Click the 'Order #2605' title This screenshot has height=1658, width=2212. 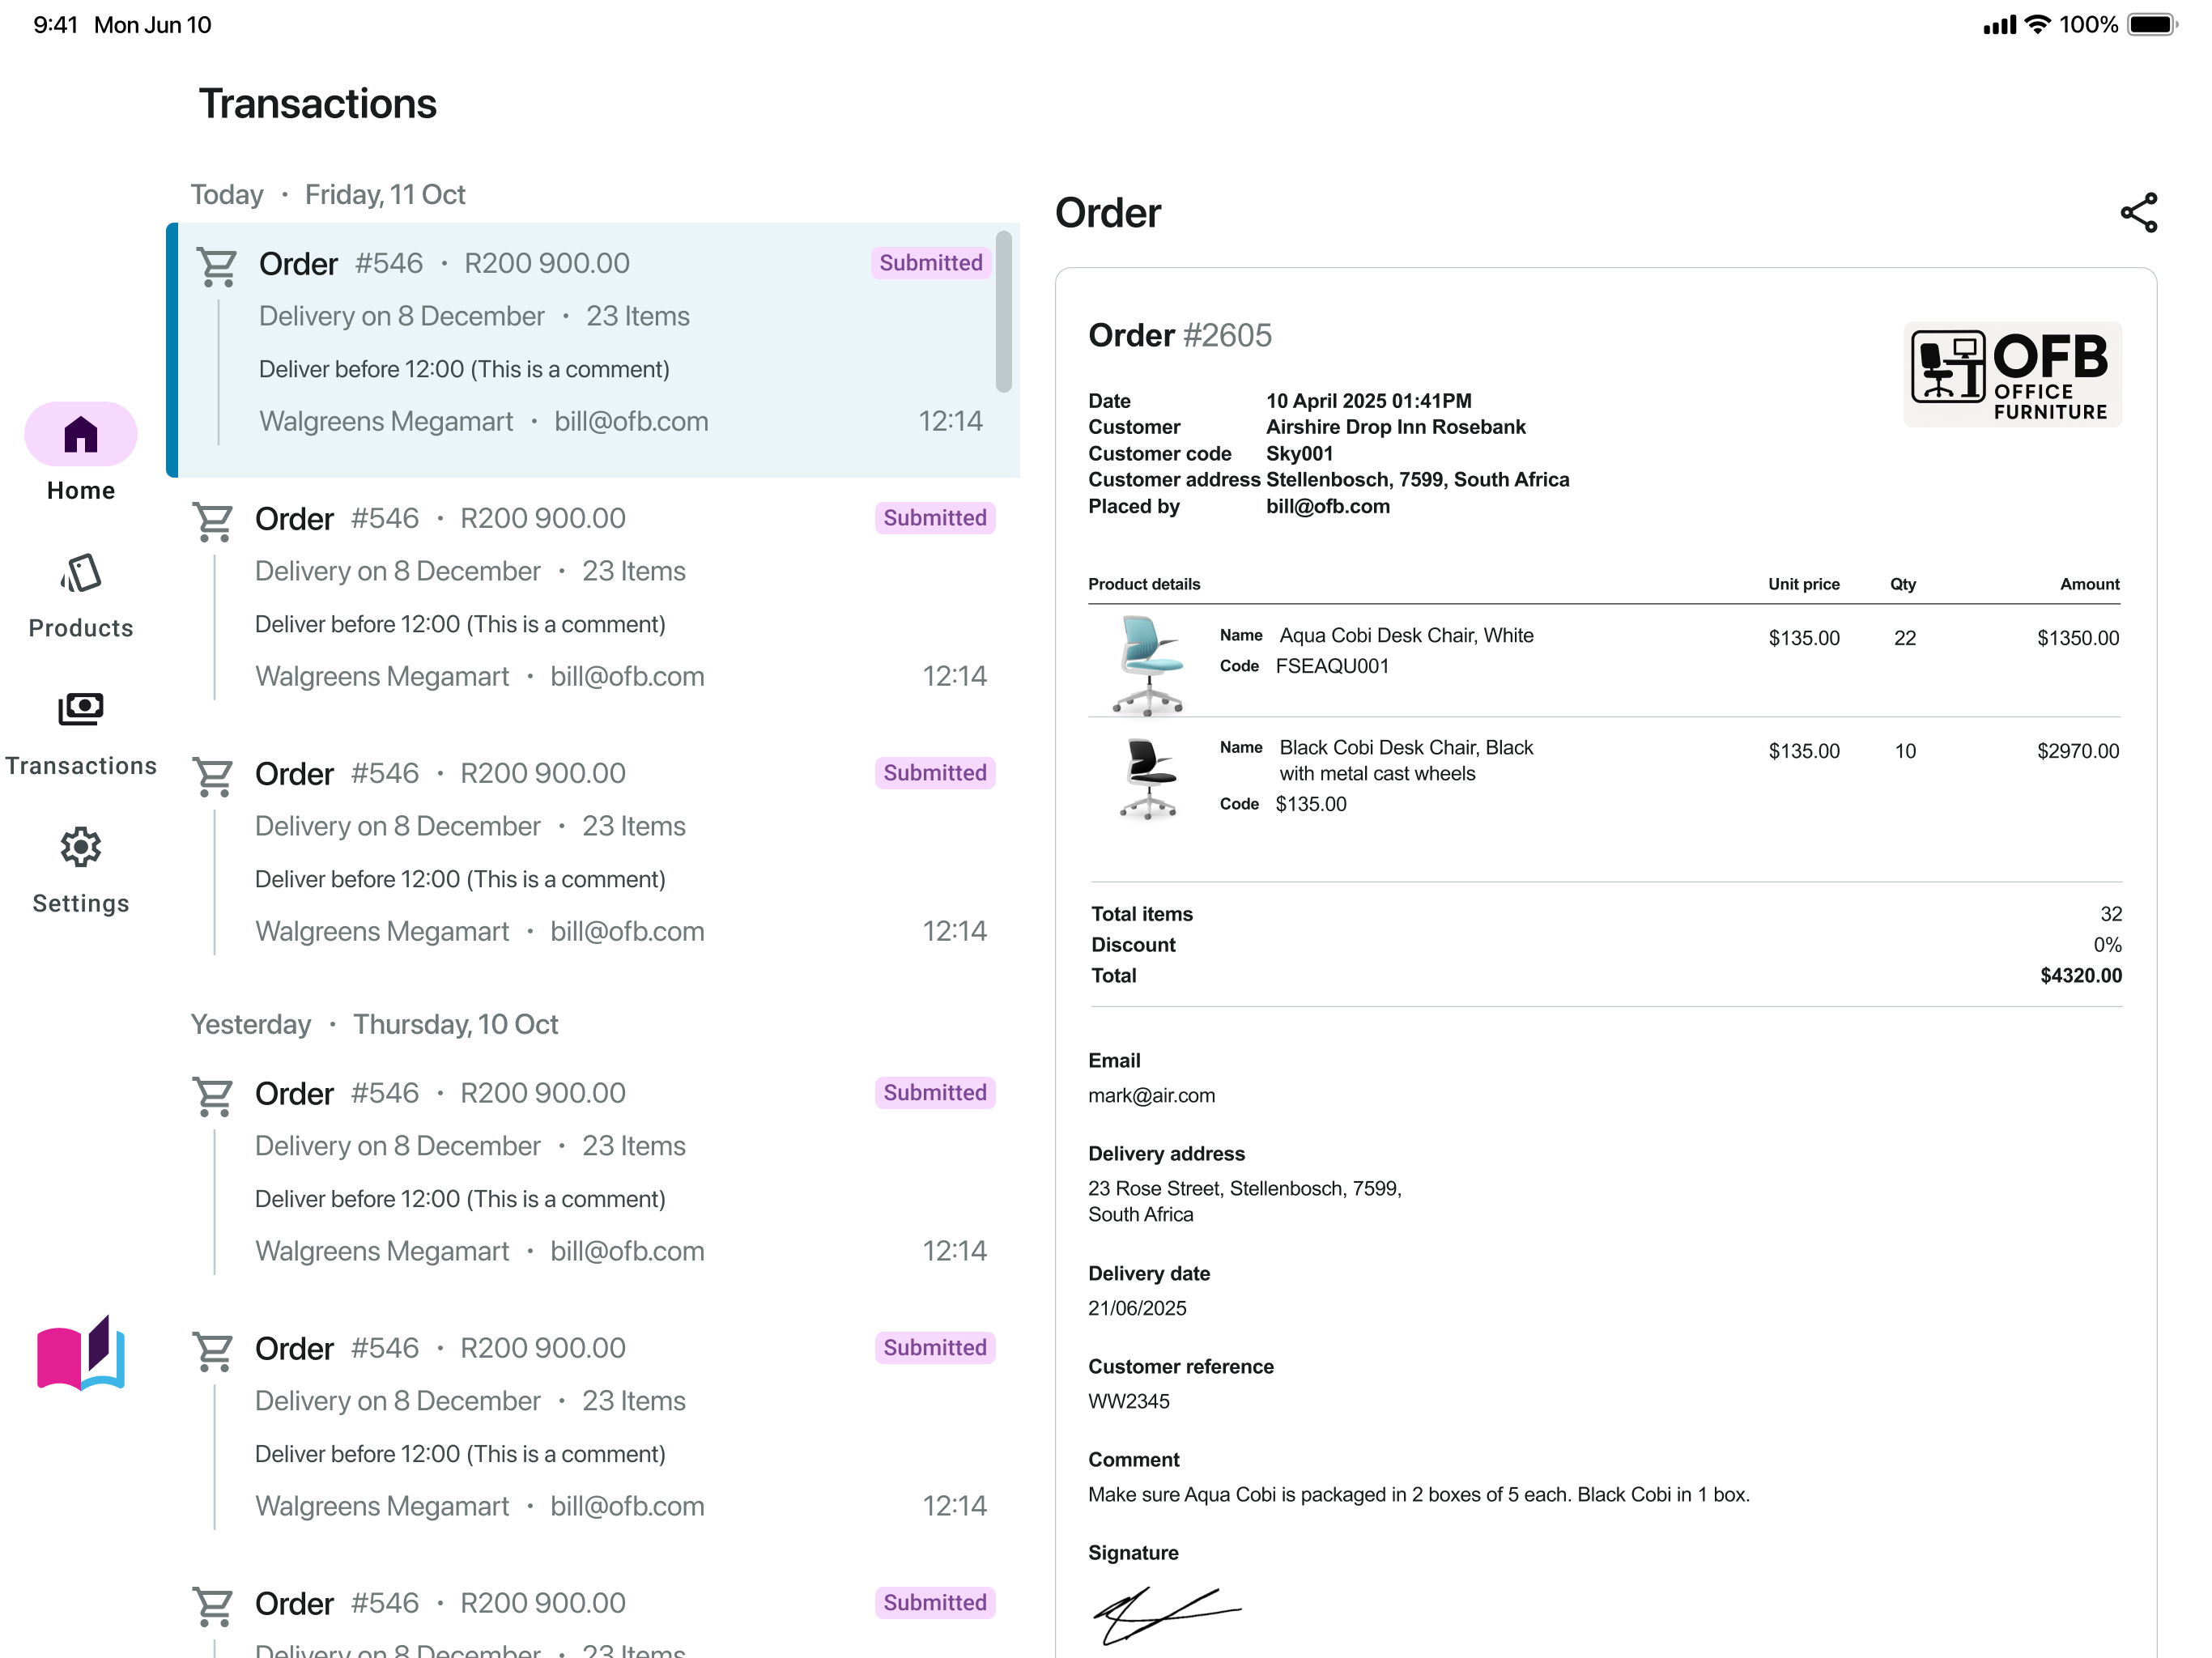click(1180, 335)
